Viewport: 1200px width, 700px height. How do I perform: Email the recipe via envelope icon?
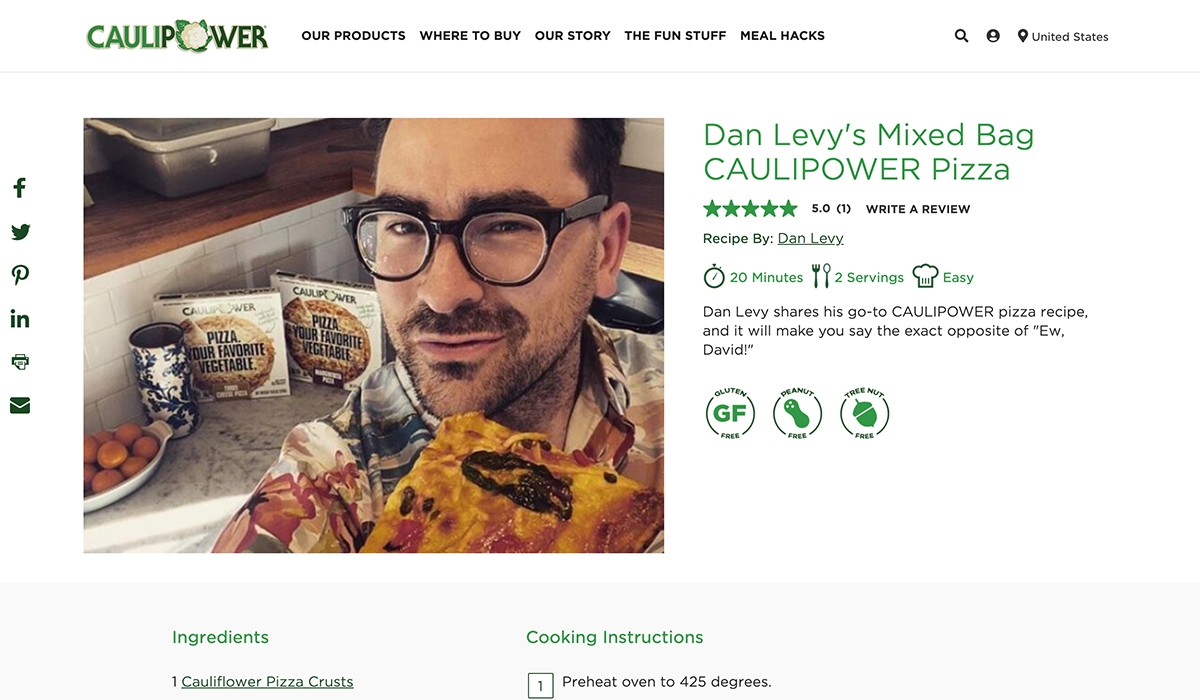[20, 405]
